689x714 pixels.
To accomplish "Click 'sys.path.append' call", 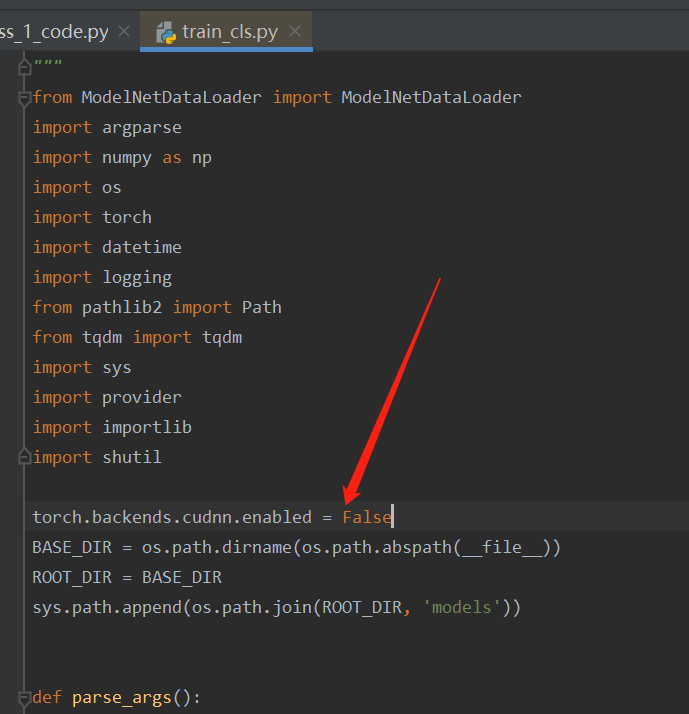I will click(107, 607).
